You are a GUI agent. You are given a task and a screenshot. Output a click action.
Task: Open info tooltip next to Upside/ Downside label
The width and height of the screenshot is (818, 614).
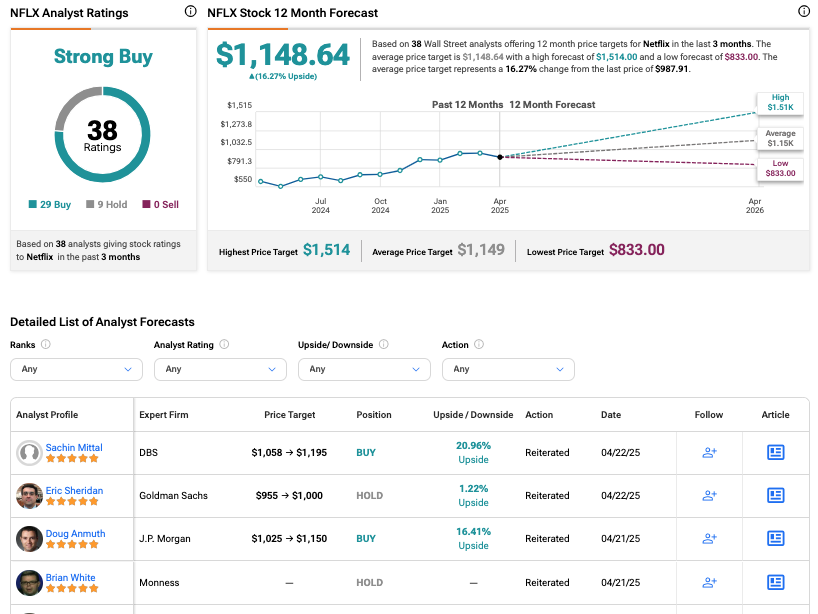coord(383,344)
